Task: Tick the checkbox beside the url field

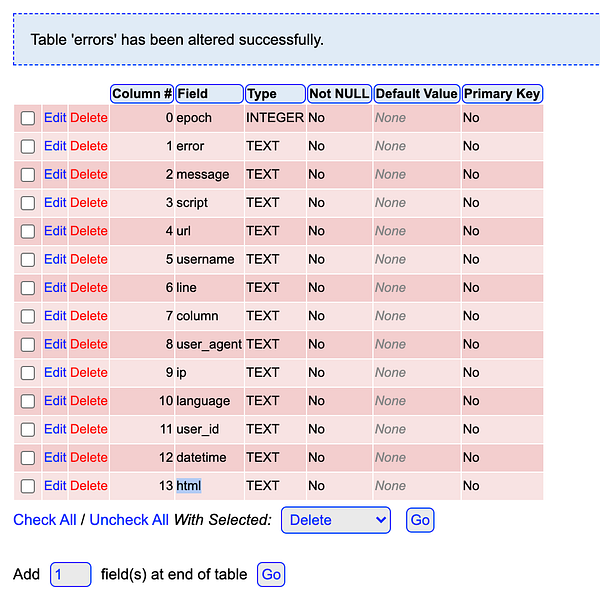Action: [x=28, y=231]
